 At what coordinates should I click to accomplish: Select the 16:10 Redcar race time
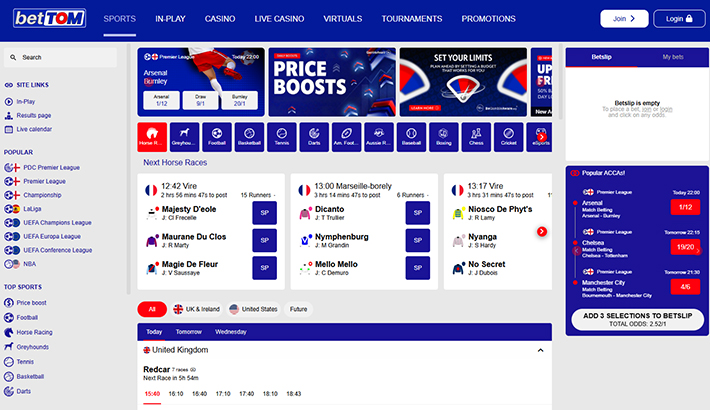[x=176, y=394]
